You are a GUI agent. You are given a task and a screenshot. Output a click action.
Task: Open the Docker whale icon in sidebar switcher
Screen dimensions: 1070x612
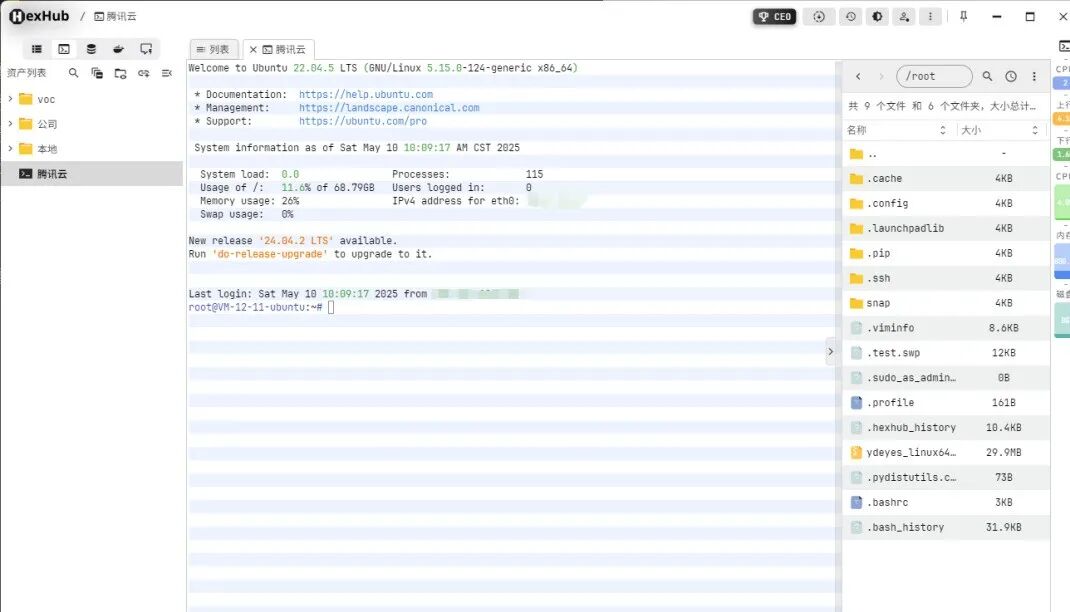[x=118, y=49]
